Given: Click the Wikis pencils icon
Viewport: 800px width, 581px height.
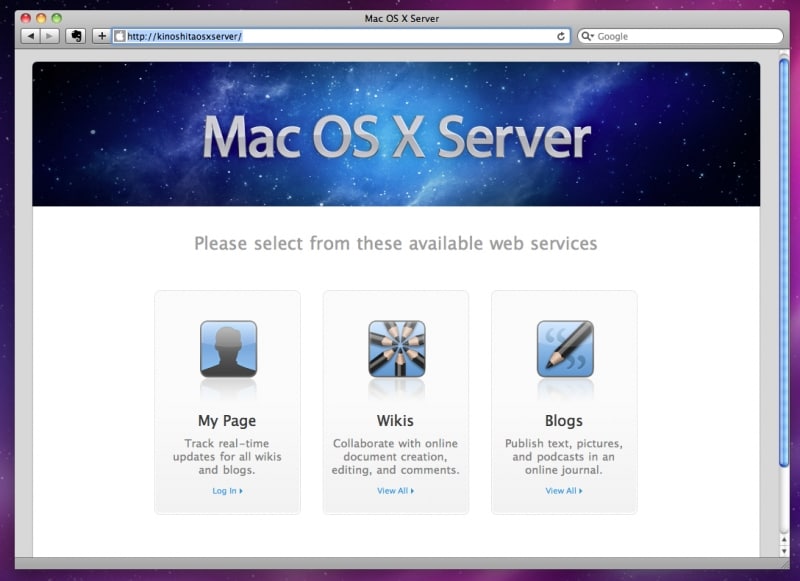Looking at the screenshot, I should pos(396,349).
